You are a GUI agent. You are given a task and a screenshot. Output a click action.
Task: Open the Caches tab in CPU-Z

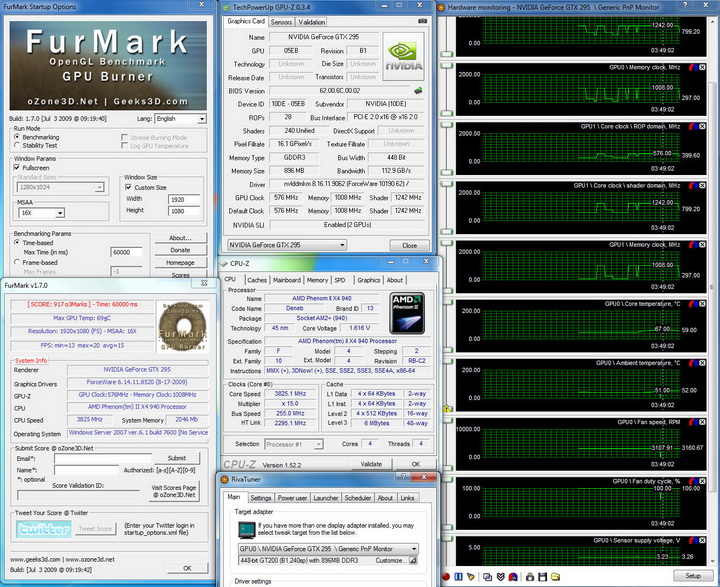pos(257,280)
